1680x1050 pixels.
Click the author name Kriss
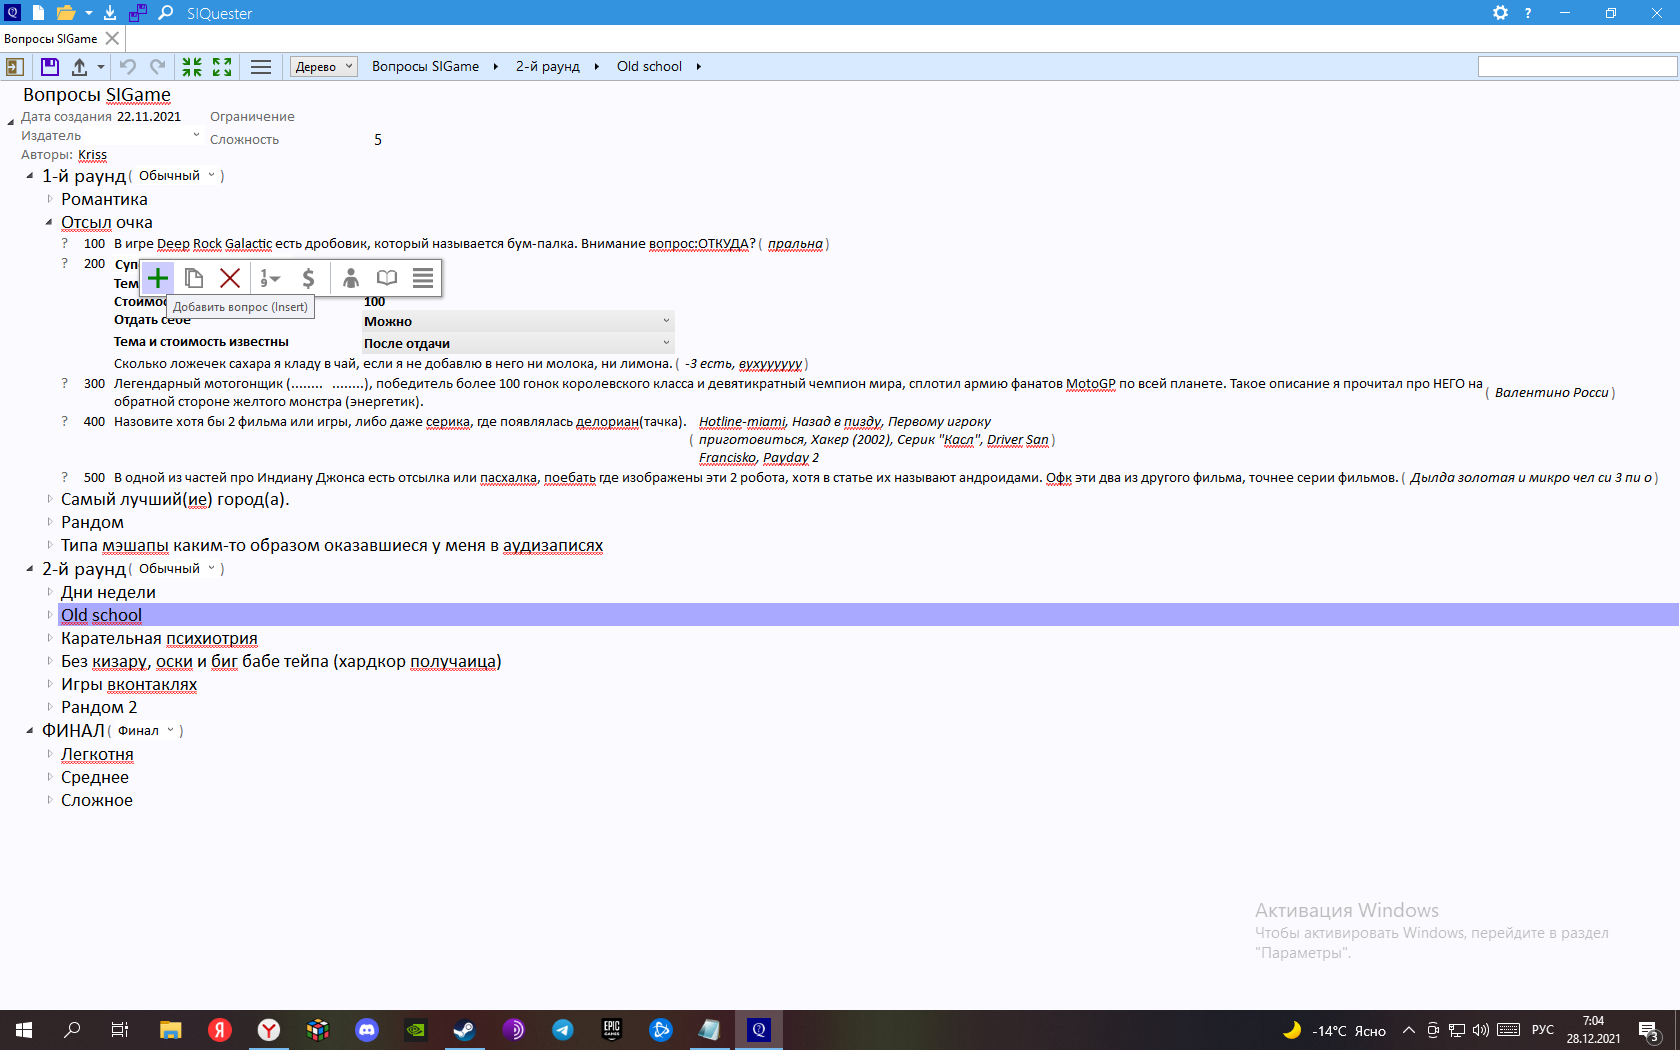(x=92, y=155)
